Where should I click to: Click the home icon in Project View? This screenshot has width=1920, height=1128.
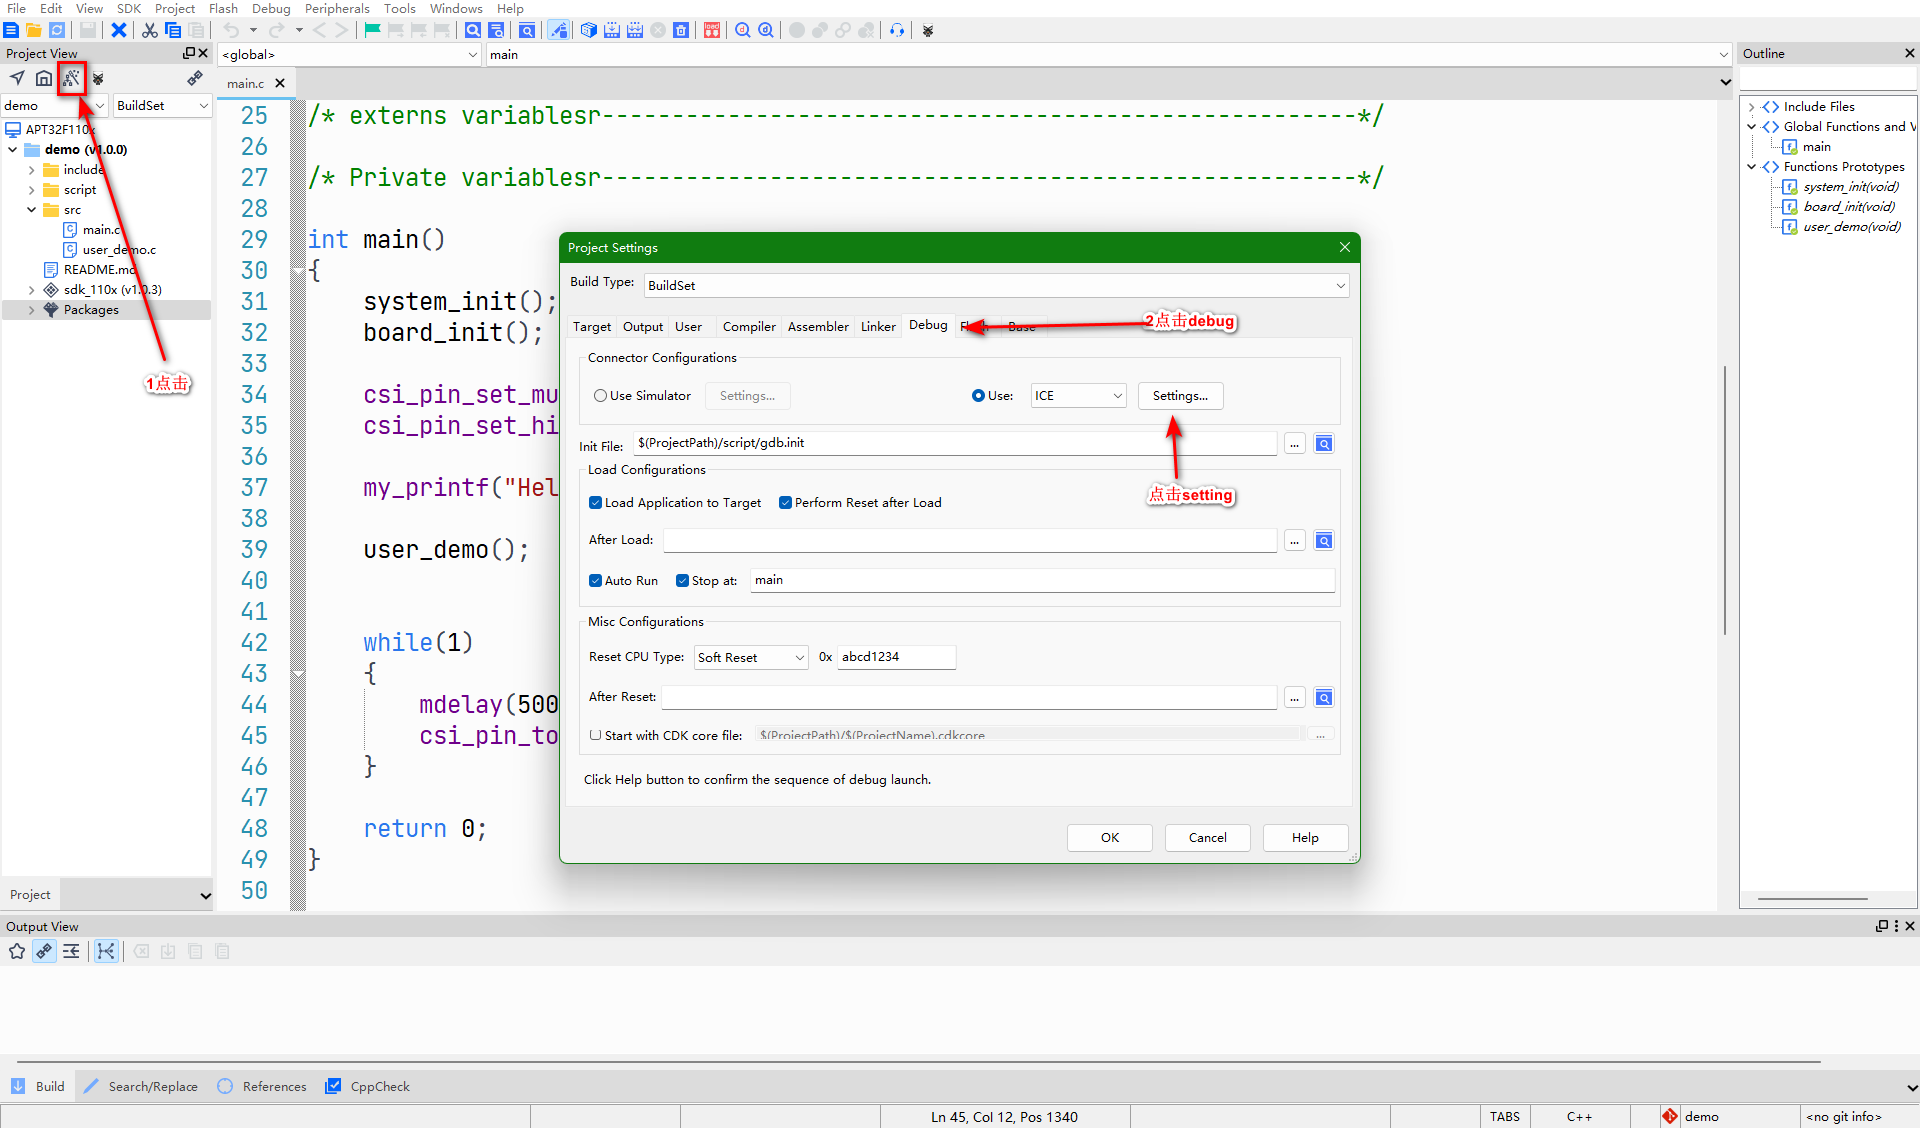click(44, 78)
